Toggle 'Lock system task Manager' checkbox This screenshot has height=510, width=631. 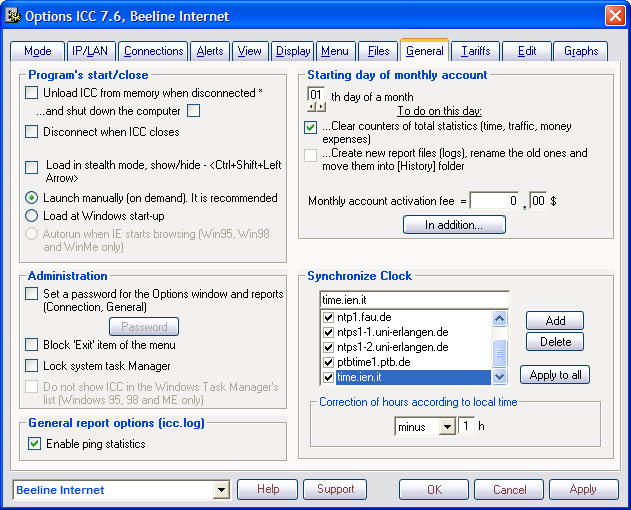(32, 366)
